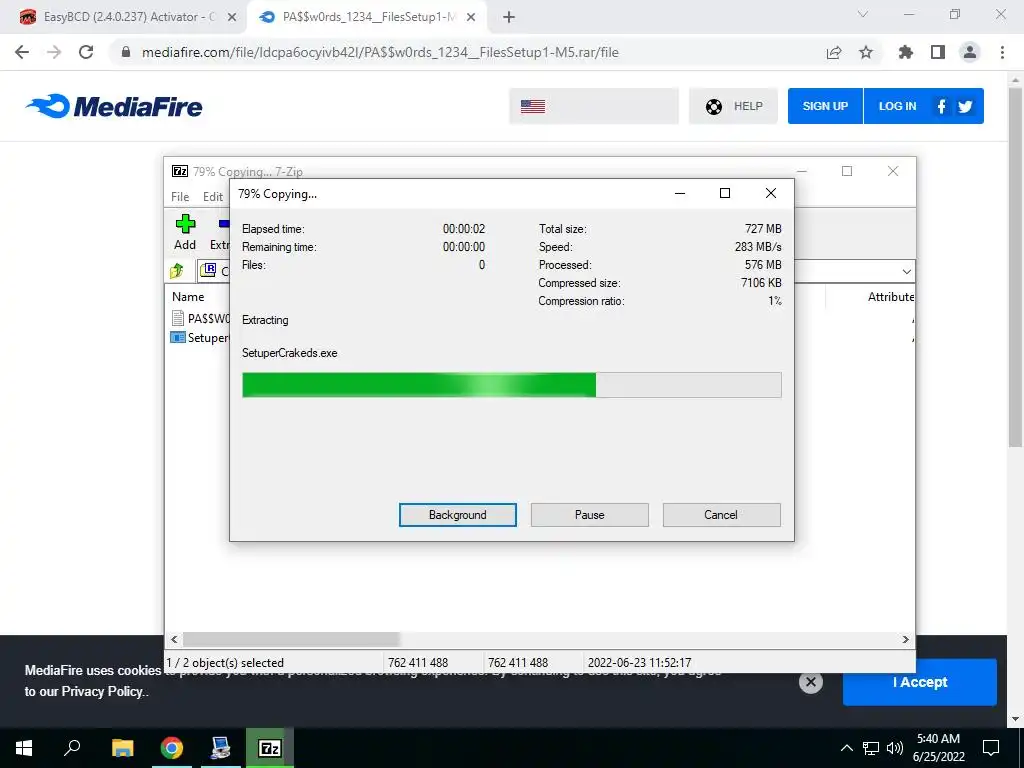Switch to the PA$$w0rds_1234 MediaFire tab

(366, 17)
